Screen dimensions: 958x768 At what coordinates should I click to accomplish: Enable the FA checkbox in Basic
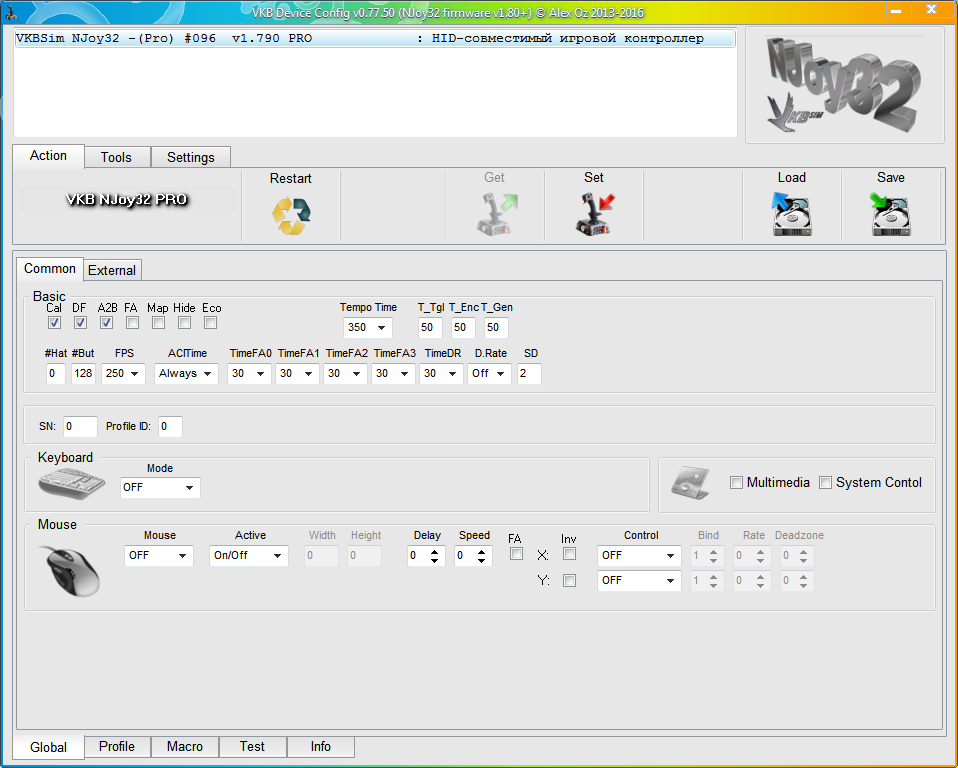point(132,323)
